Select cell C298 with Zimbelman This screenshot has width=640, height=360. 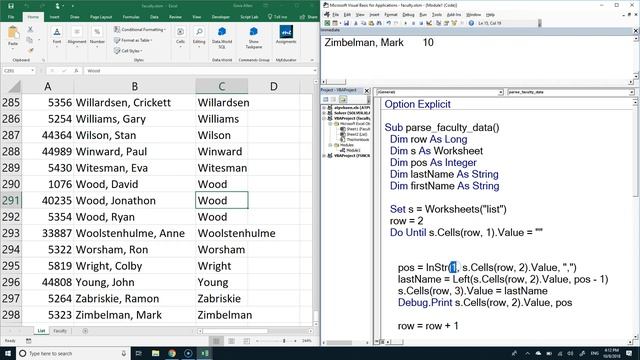tap(221, 315)
